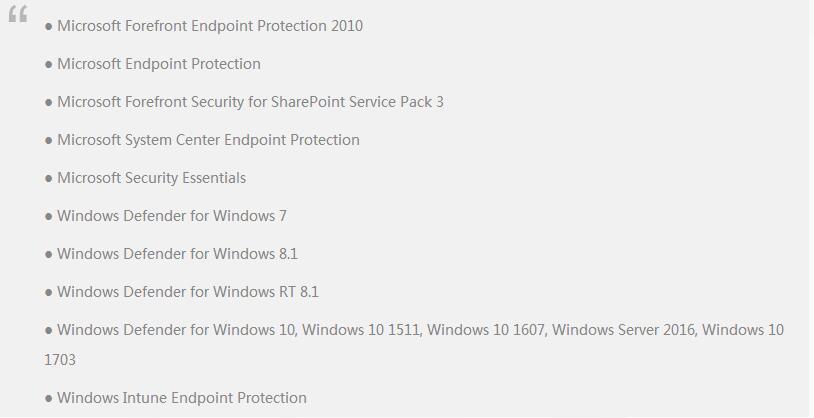Click the opening quotation mark icon
The width and height of the screenshot is (814, 418).
click(18, 14)
